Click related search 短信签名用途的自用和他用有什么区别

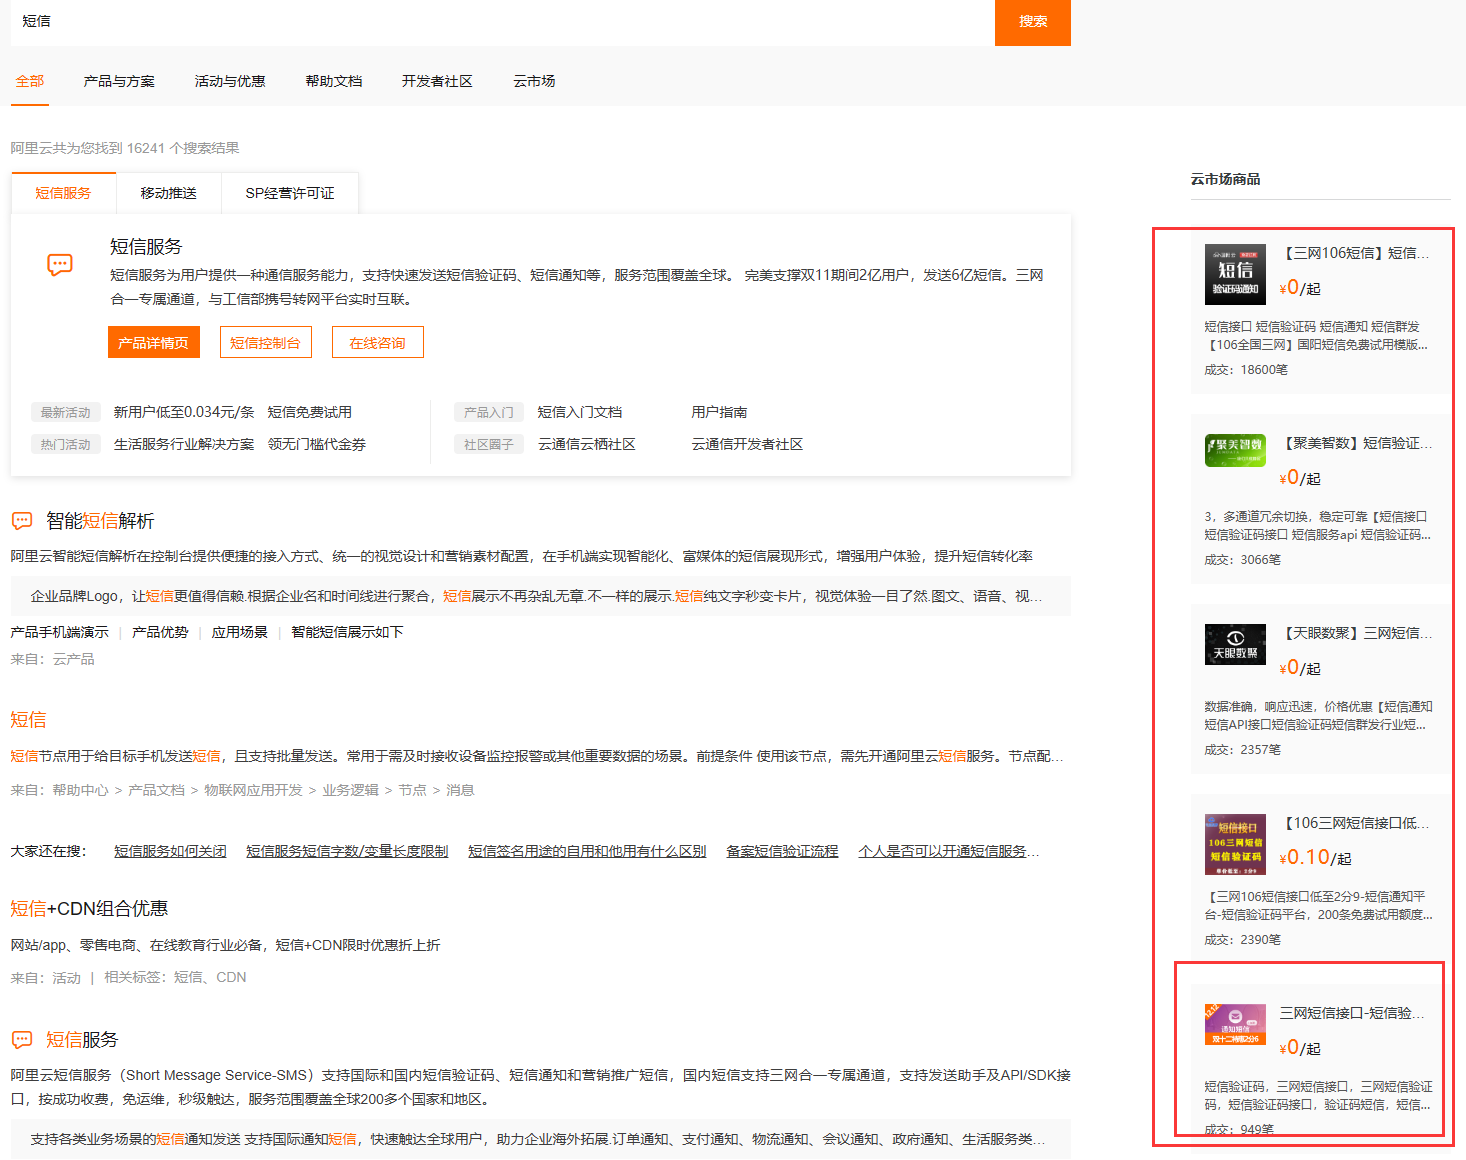[587, 851]
